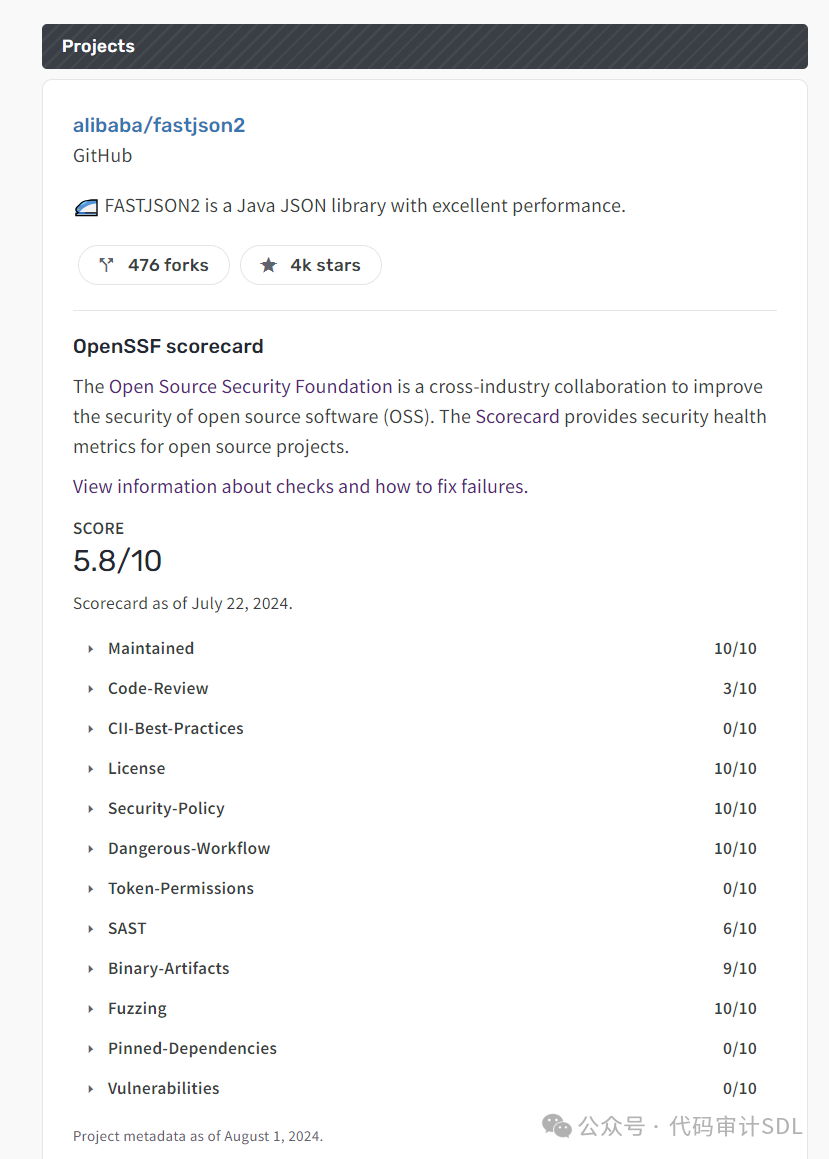Click the GitHub source label

[x=103, y=155]
